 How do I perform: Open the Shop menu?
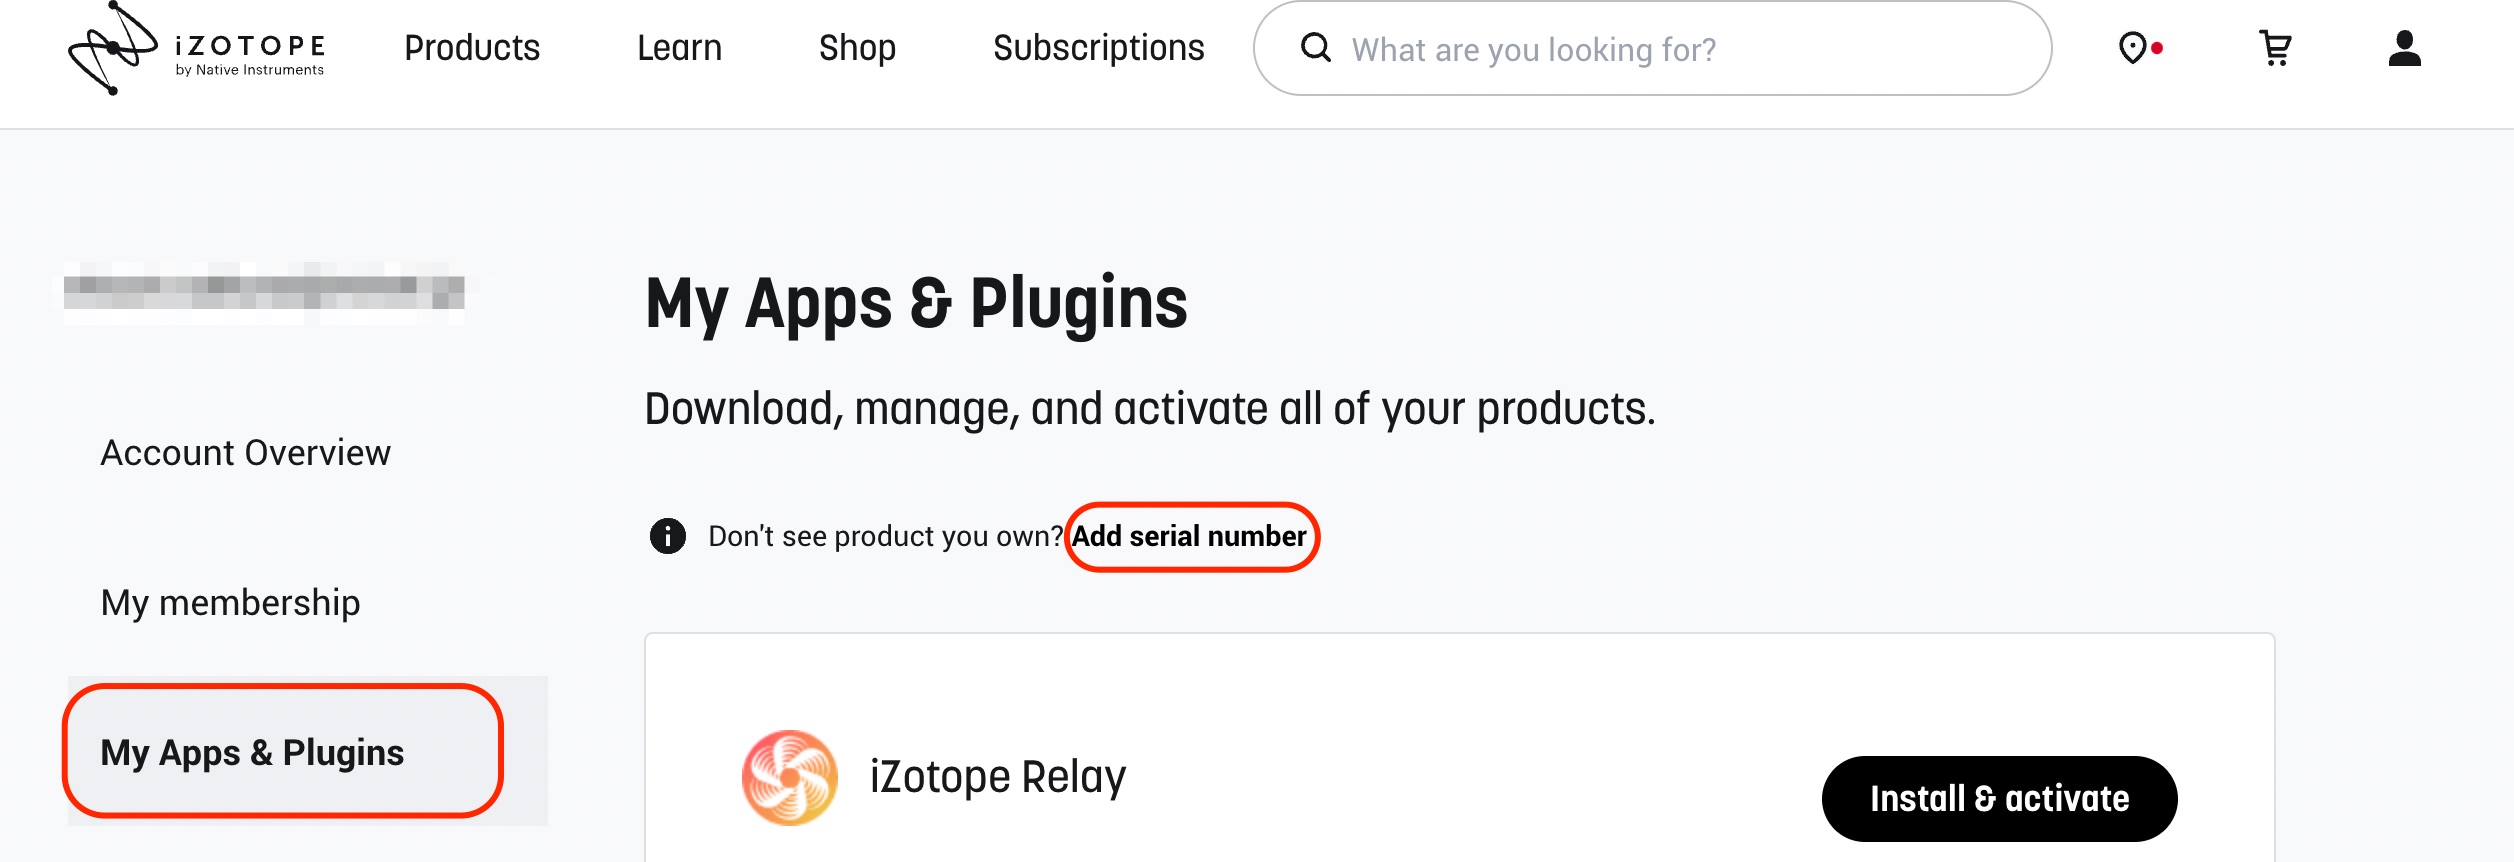point(857,48)
